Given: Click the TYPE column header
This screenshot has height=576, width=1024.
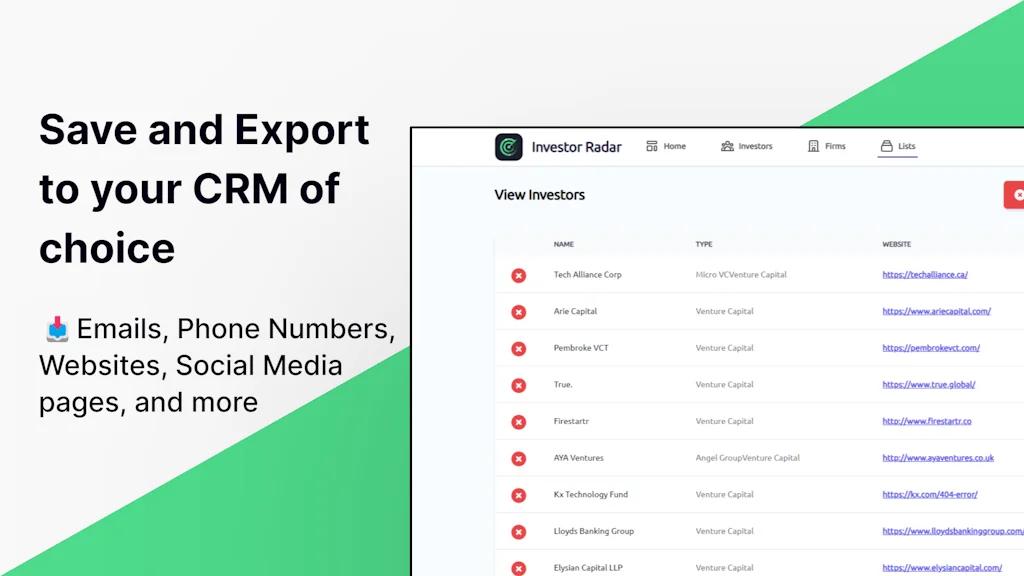Looking at the screenshot, I should tap(703, 243).
